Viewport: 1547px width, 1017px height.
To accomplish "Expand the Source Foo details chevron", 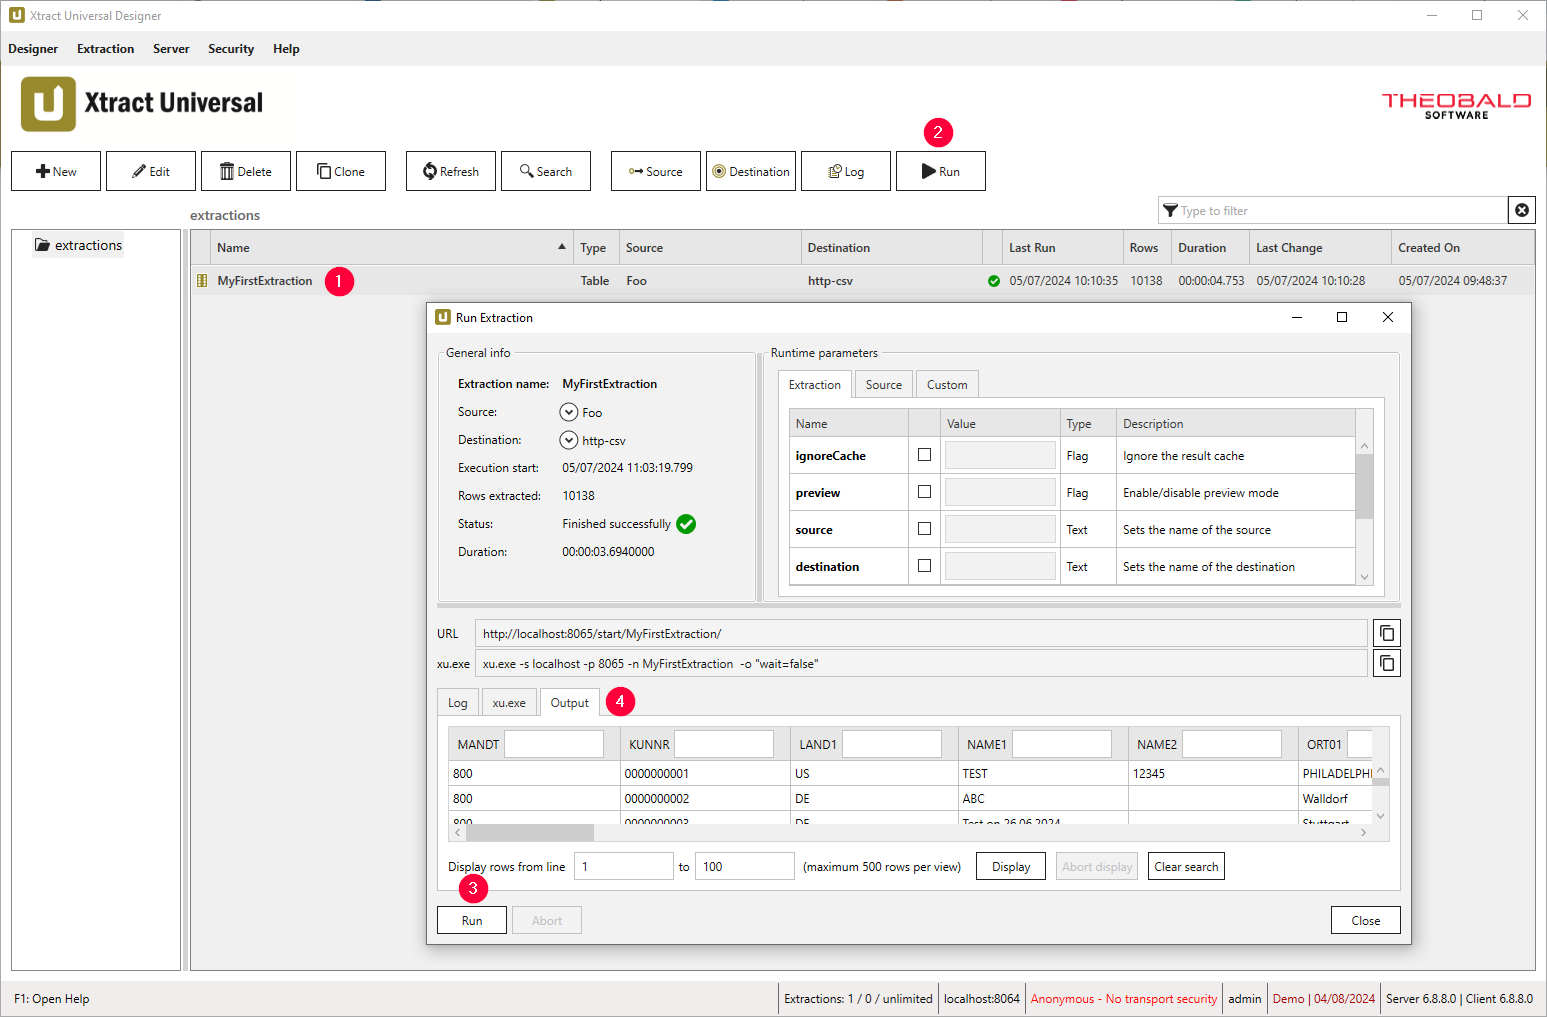I will click(569, 412).
